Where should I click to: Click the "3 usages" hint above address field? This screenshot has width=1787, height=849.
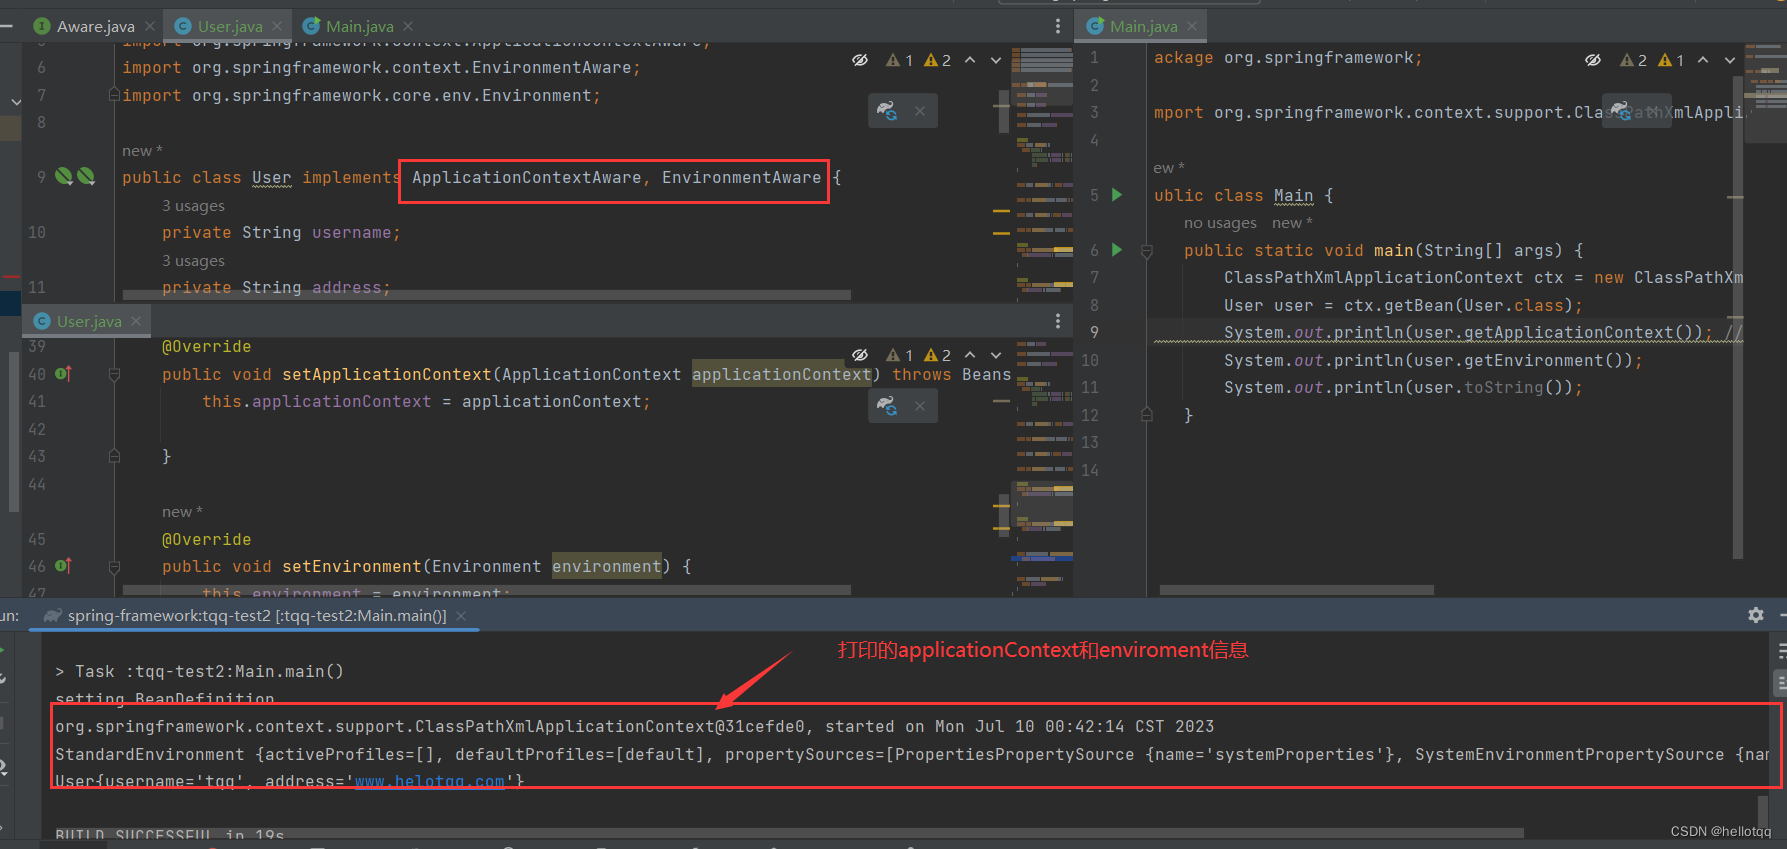(x=193, y=261)
